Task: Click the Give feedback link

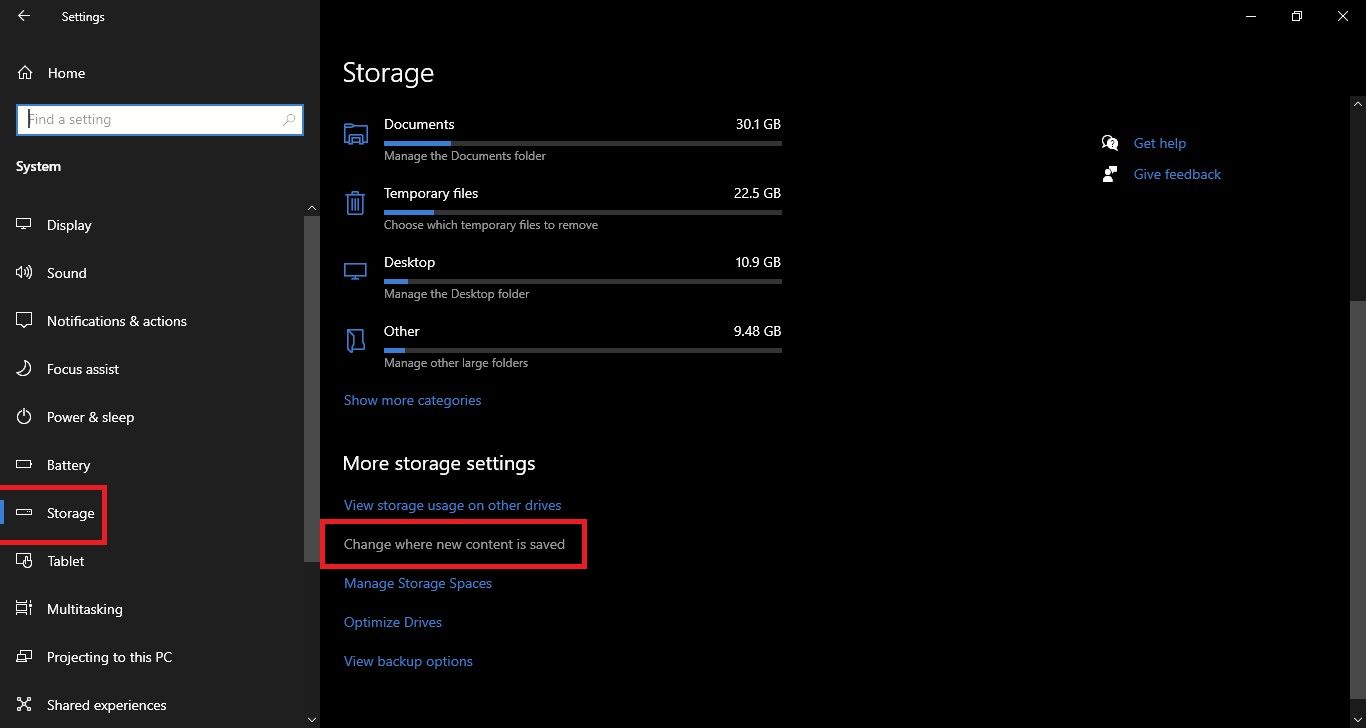Action: tap(1177, 174)
